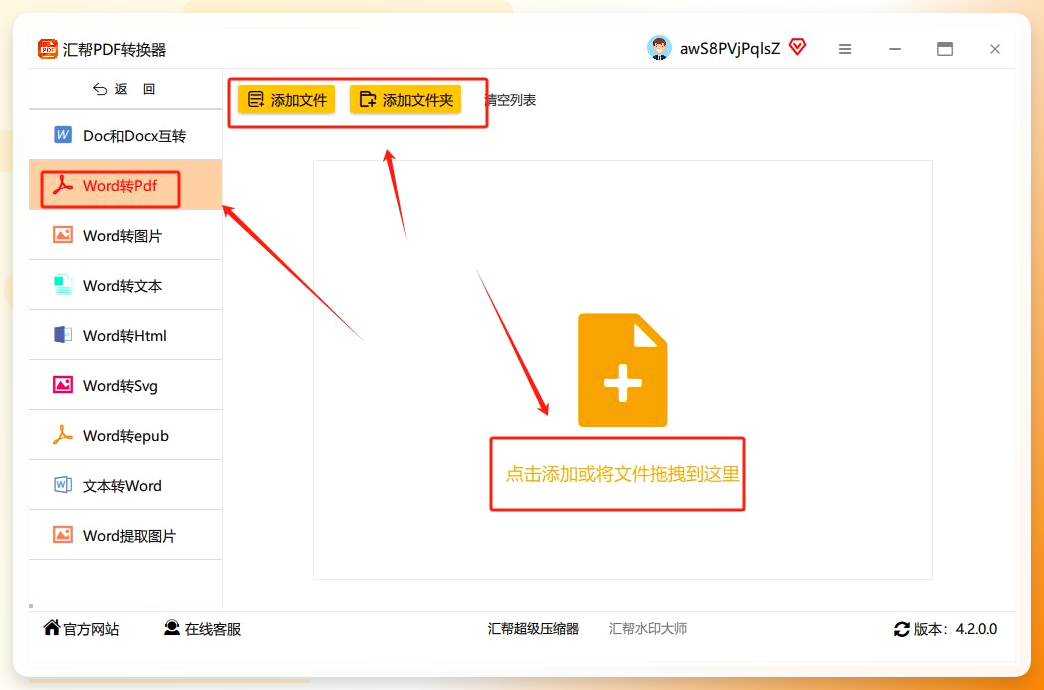This screenshot has height=690, width=1044.
Task: Open the 汇帮超级压缩器 link
Action: click(x=533, y=629)
